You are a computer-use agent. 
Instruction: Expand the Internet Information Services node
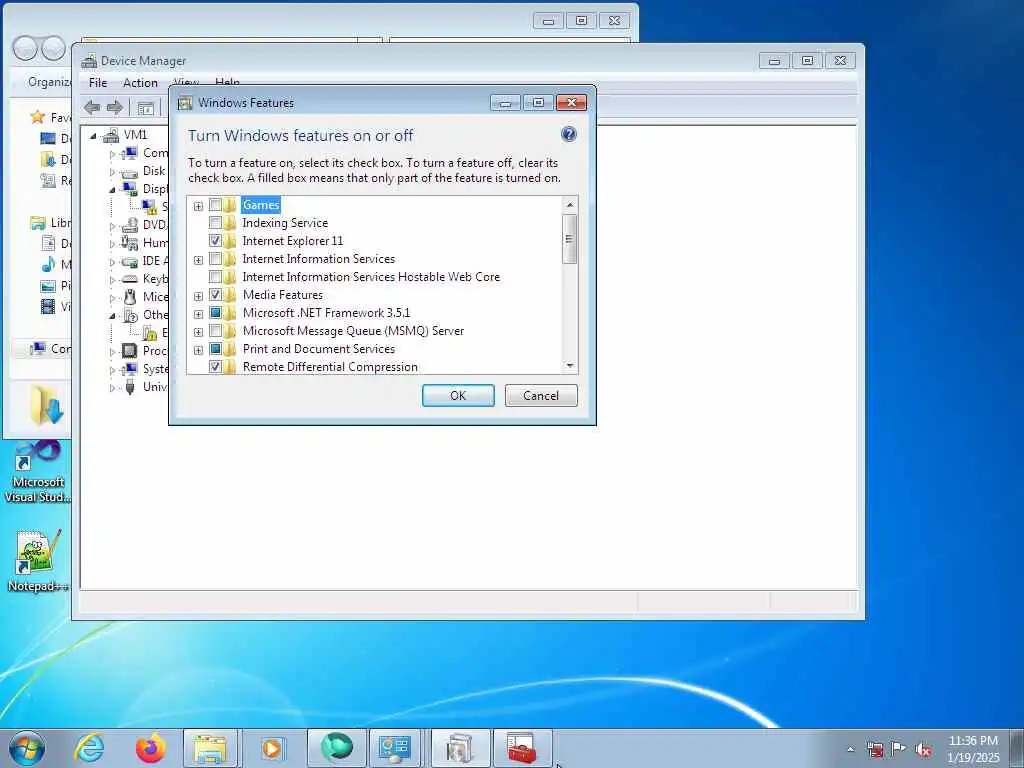tap(199, 261)
